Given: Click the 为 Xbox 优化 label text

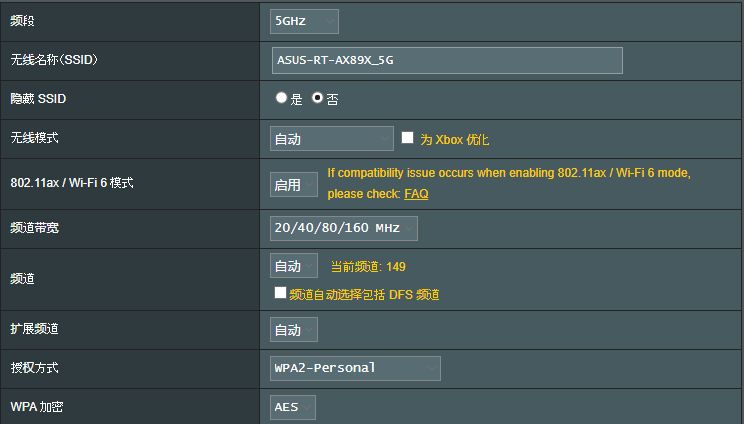Looking at the screenshot, I should 455,139.
